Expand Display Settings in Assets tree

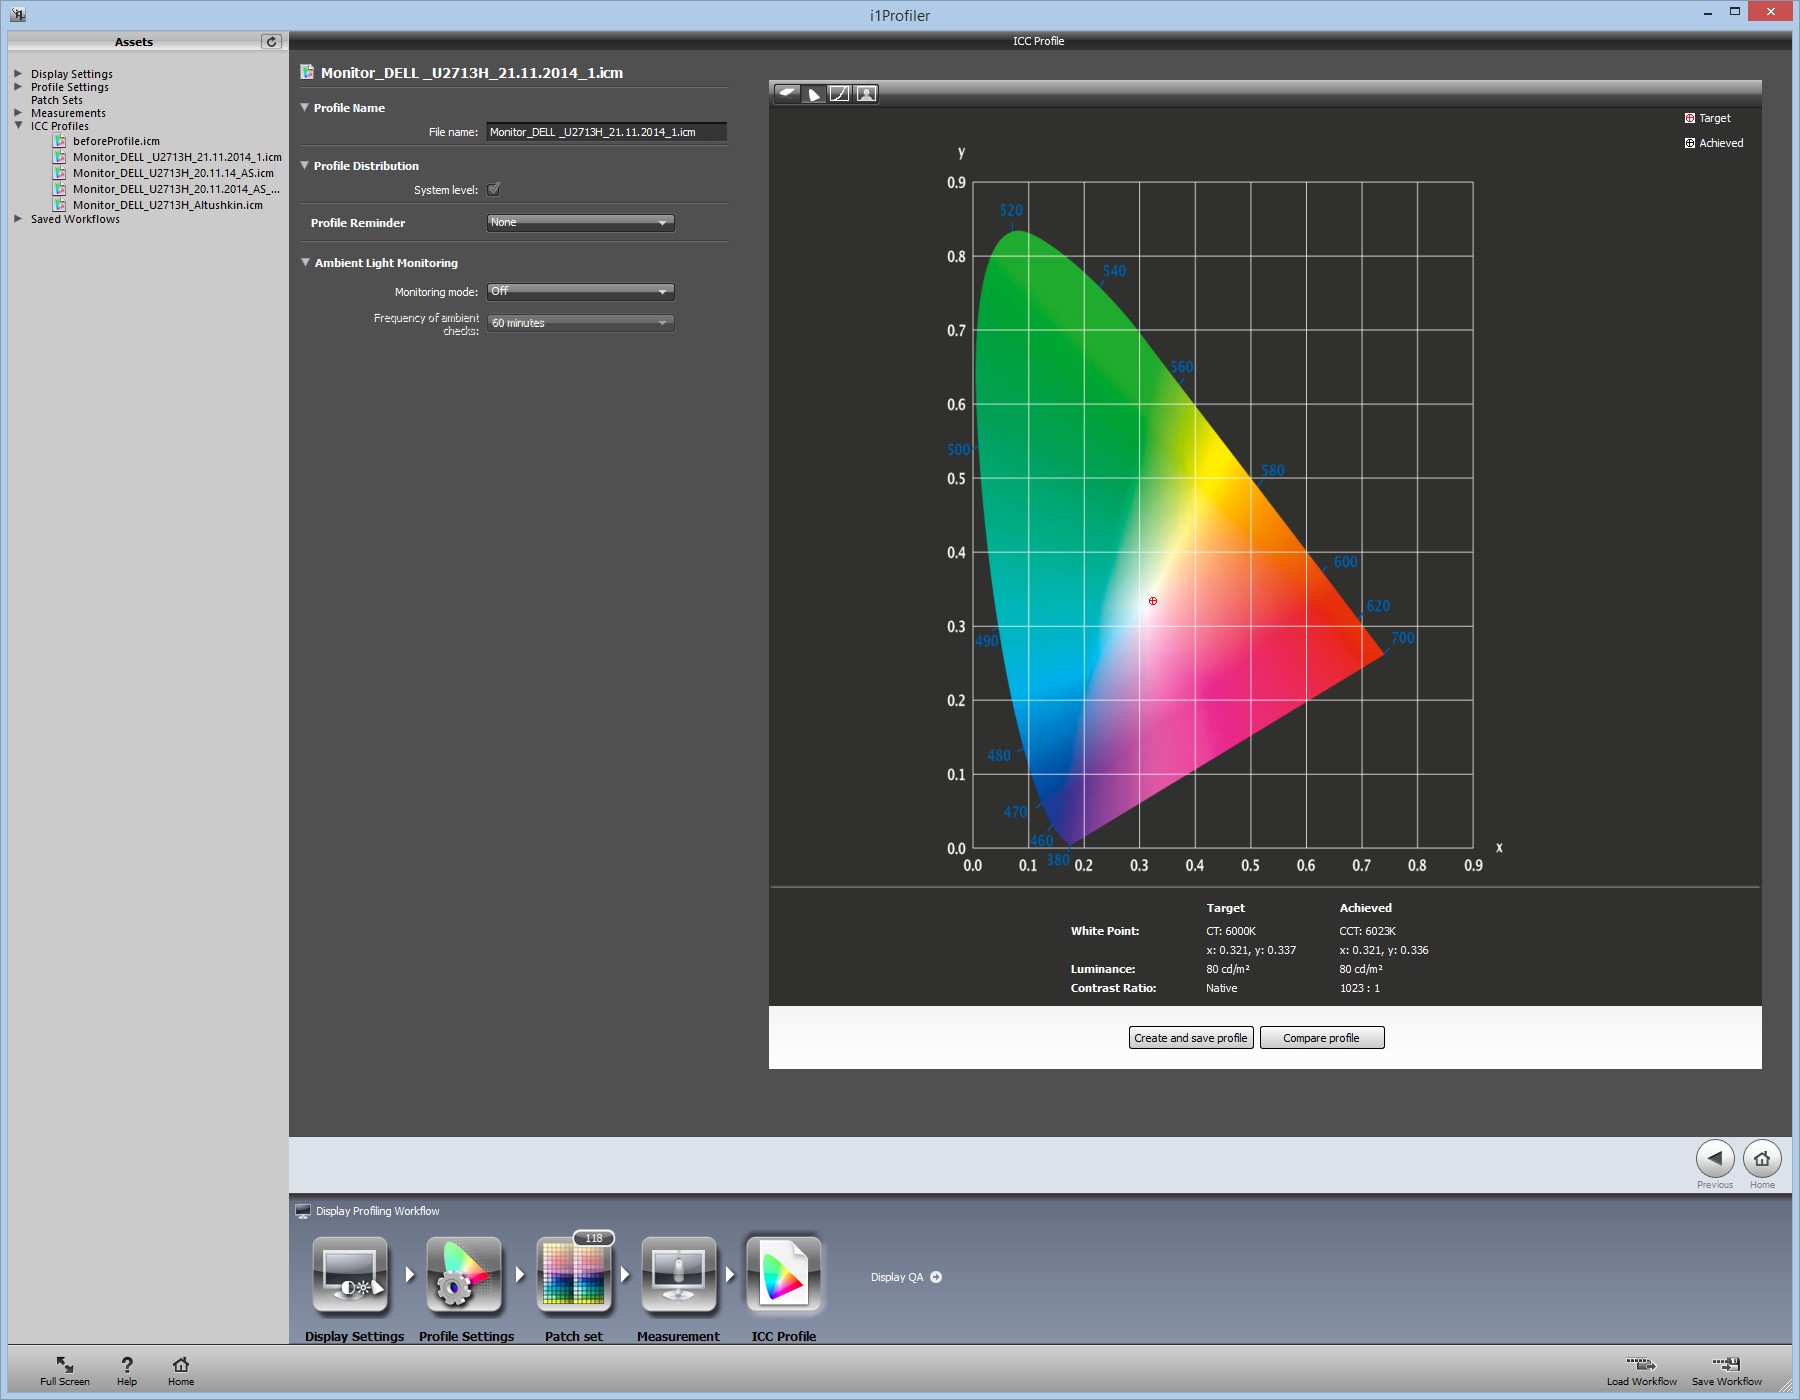coord(18,73)
